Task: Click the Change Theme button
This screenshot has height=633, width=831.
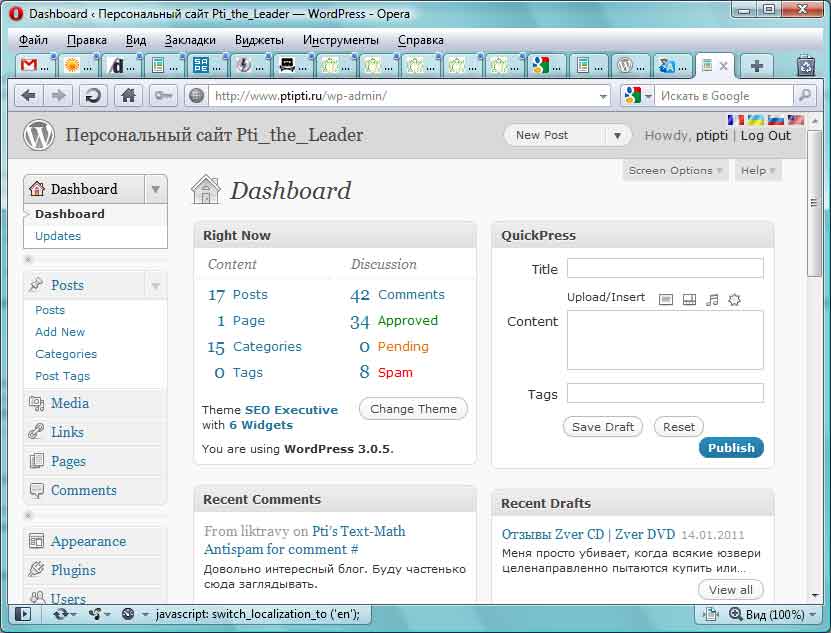Action: [413, 409]
